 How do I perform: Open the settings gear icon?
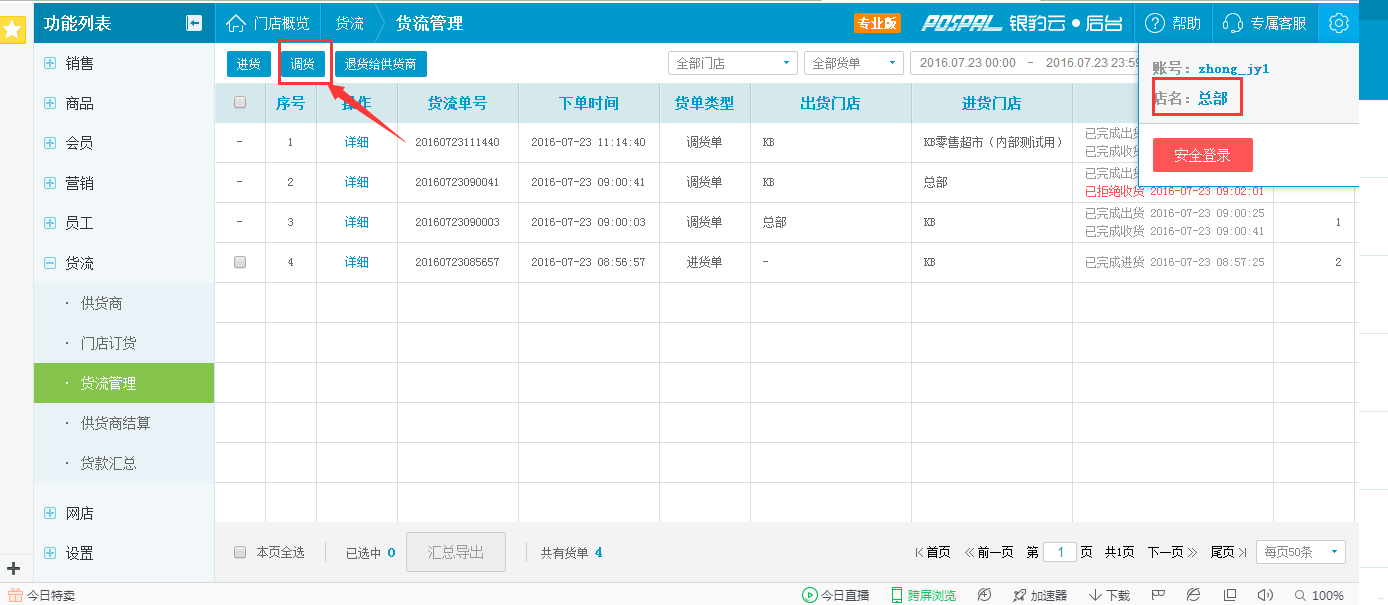(x=1339, y=23)
